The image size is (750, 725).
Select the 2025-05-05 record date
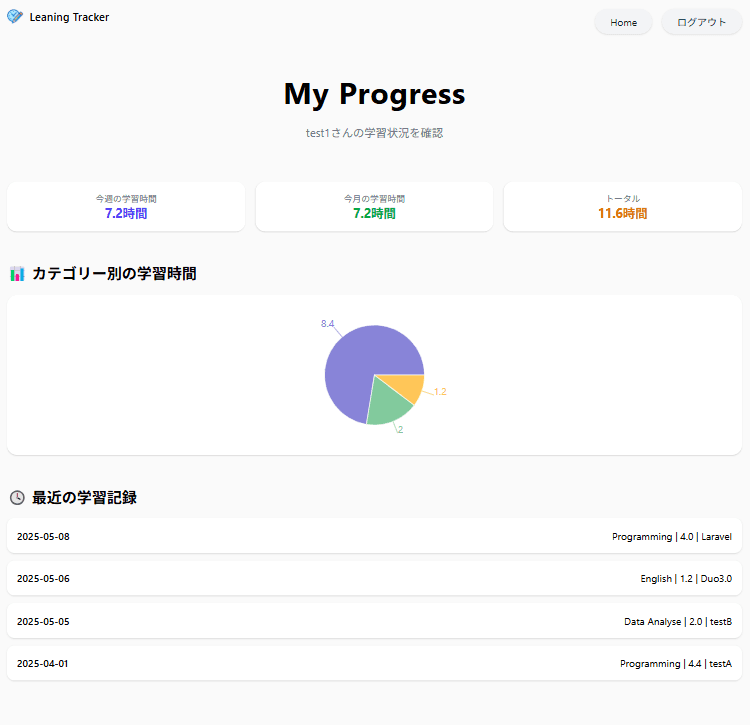coord(44,622)
